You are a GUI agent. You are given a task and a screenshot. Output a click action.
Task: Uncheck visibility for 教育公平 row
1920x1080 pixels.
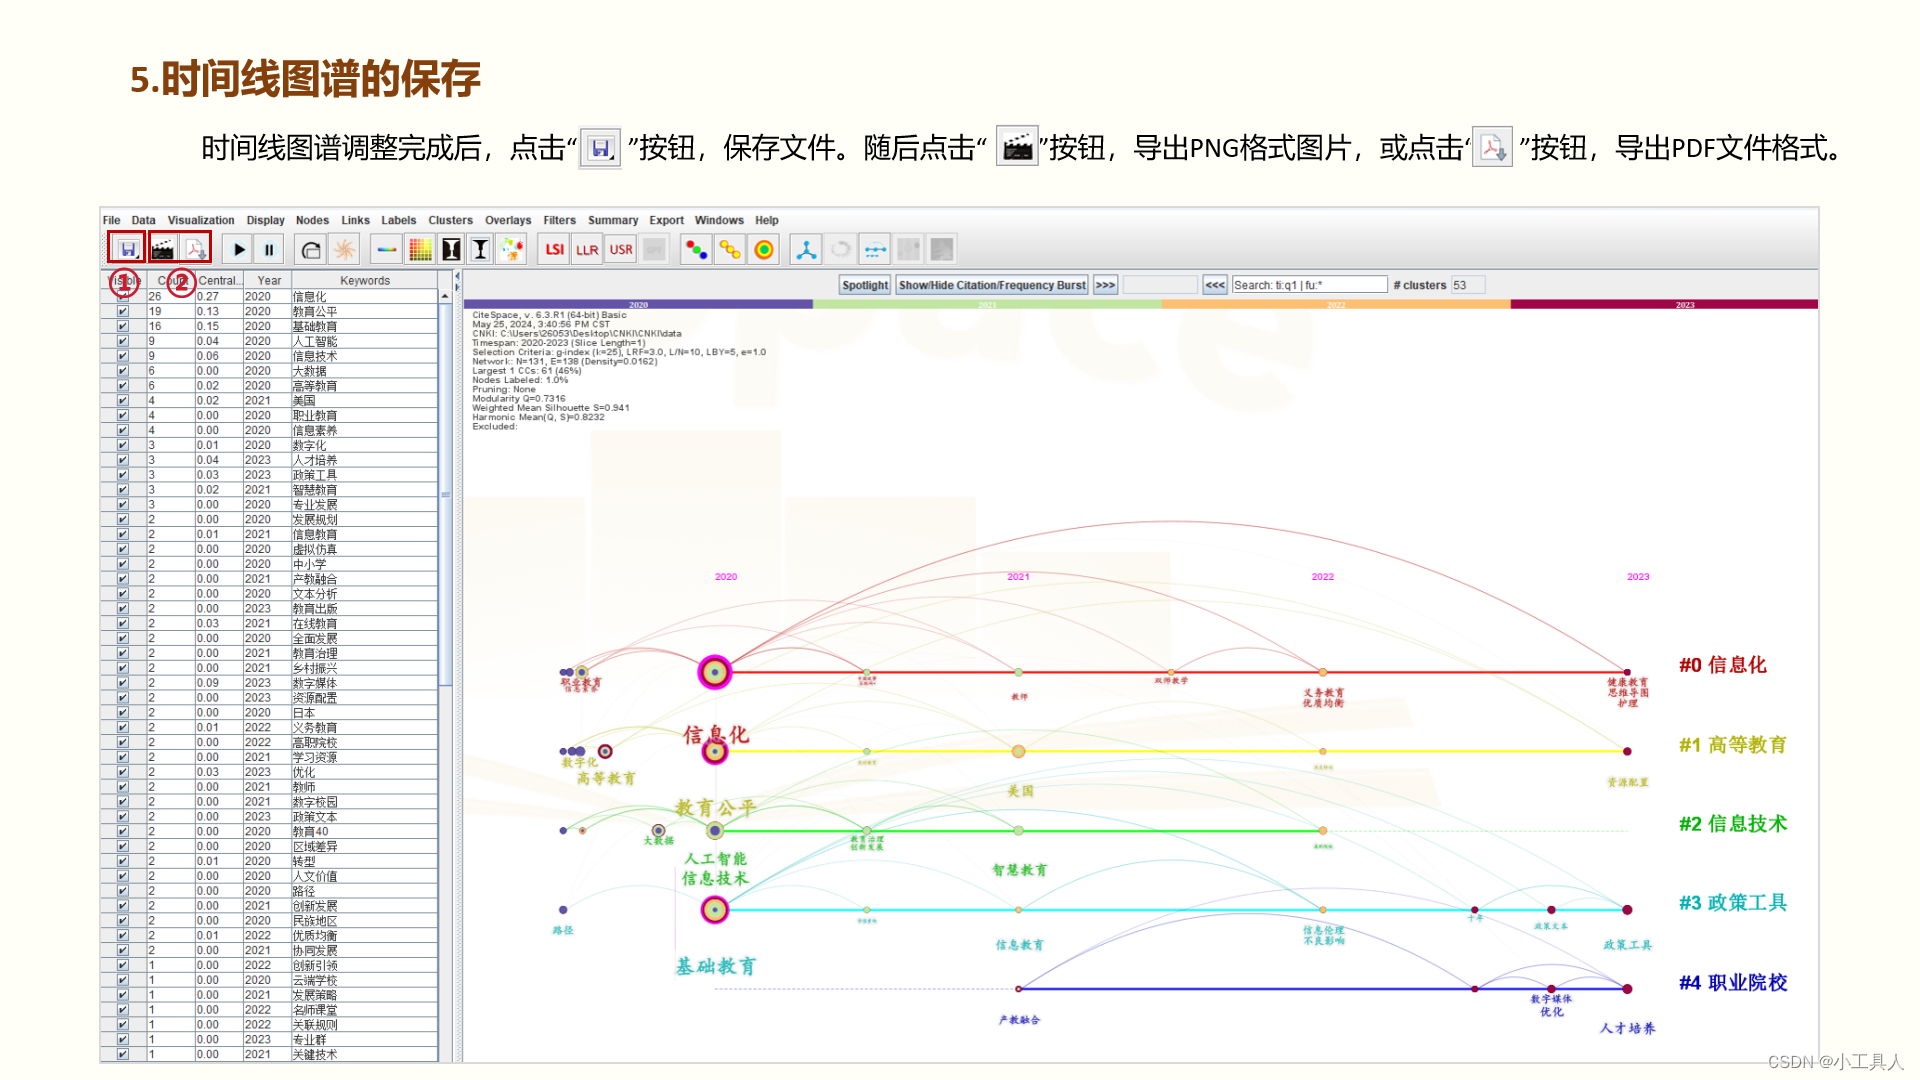point(122,312)
